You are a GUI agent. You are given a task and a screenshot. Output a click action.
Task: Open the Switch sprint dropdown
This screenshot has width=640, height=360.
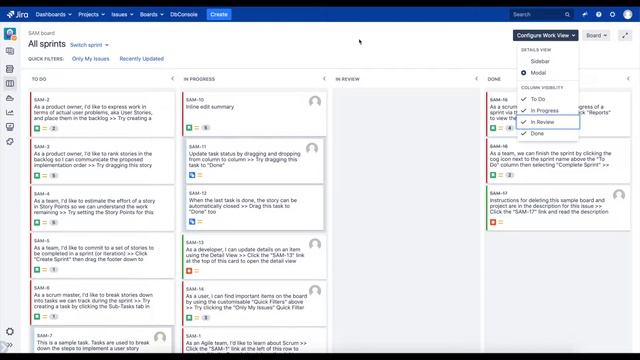click(x=89, y=45)
